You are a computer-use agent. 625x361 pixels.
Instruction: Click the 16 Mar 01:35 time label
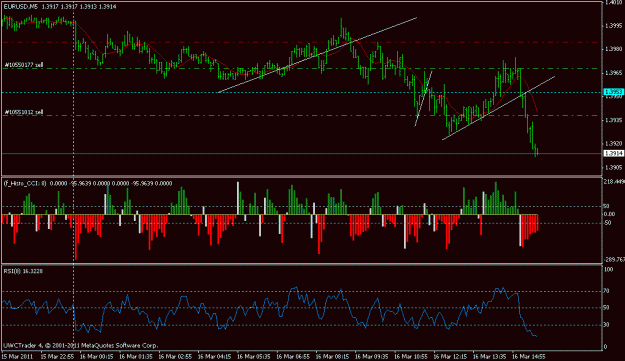[x=136, y=356]
